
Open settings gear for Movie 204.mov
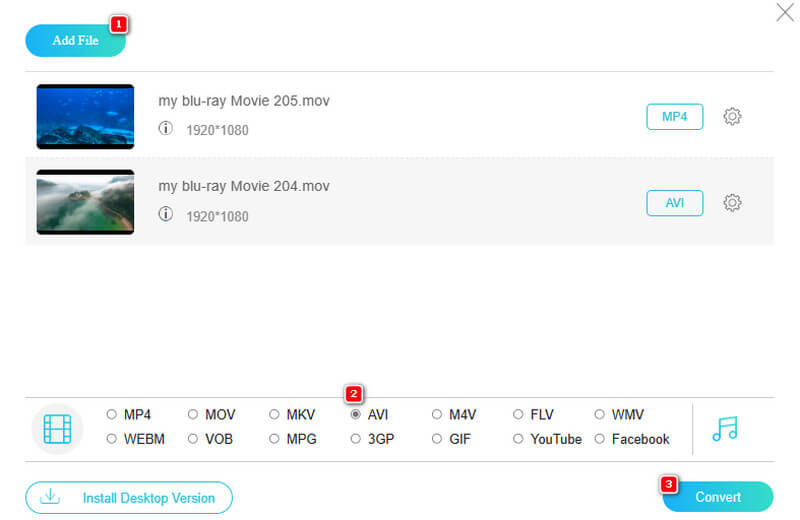point(732,203)
